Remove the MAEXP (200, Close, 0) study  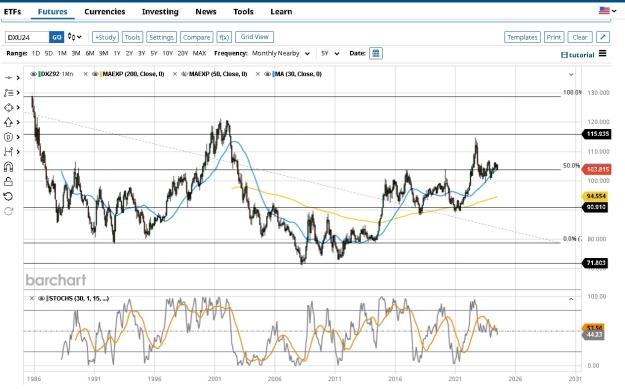pyautogui.click(x=85, y=74)
